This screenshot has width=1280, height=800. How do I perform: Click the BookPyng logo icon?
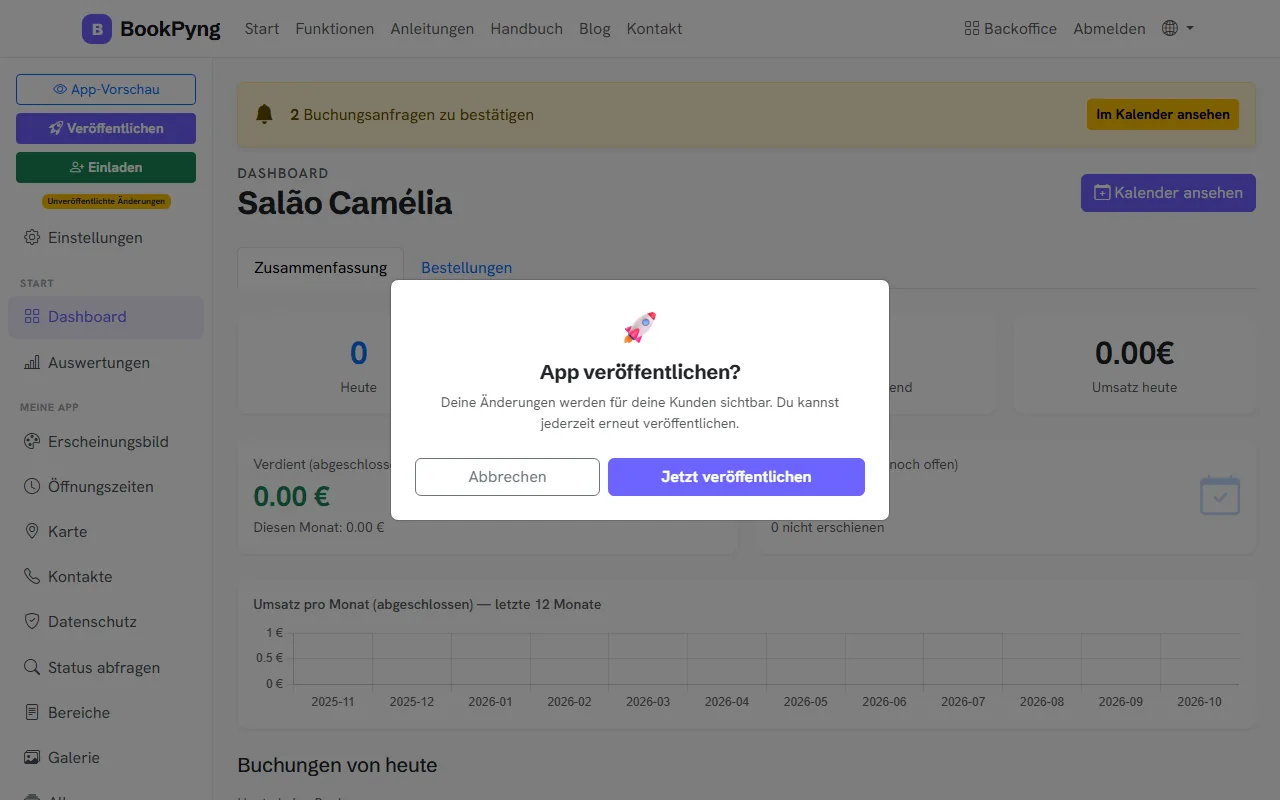tap(97, 29)
